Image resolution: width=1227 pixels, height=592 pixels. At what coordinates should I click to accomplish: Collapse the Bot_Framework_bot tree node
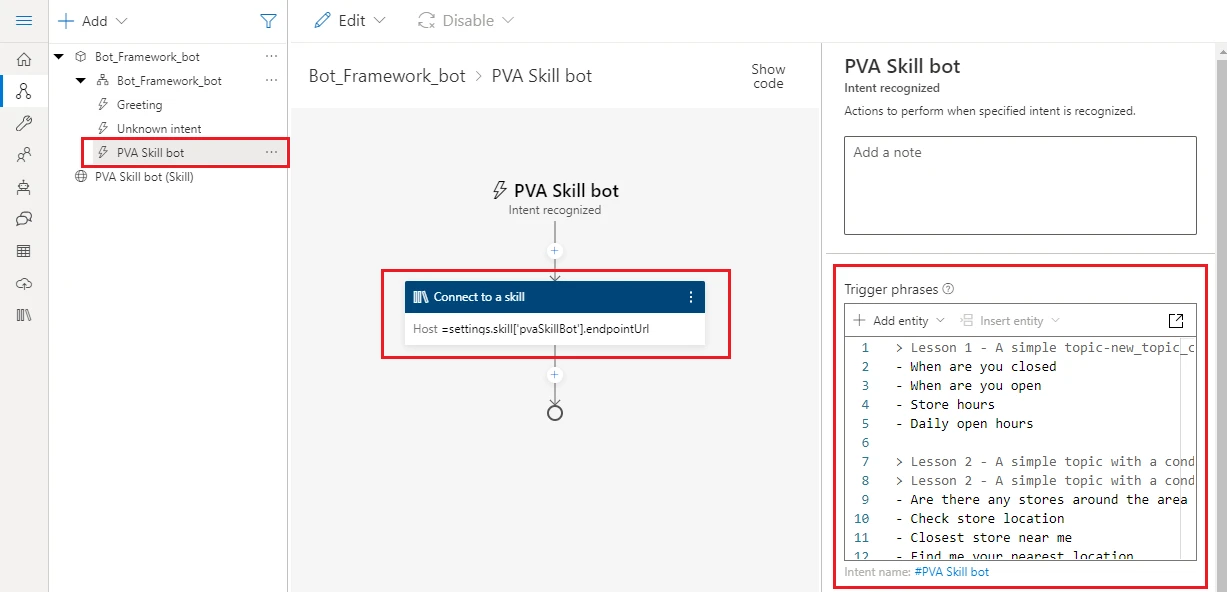[57, 56]
